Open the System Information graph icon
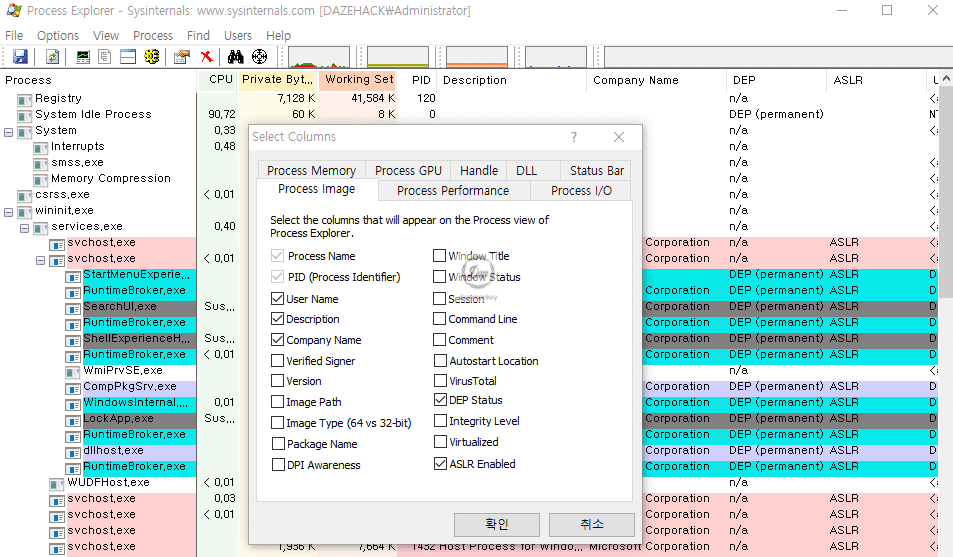Screen dimensions: 953x557 coord(83,57)
